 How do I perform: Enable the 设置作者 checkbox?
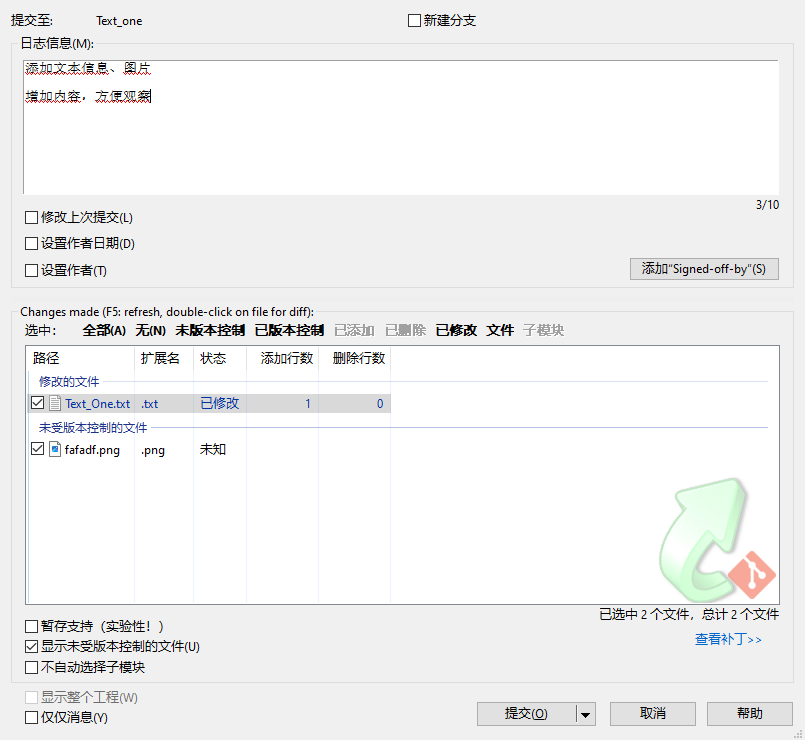(32, 271)
